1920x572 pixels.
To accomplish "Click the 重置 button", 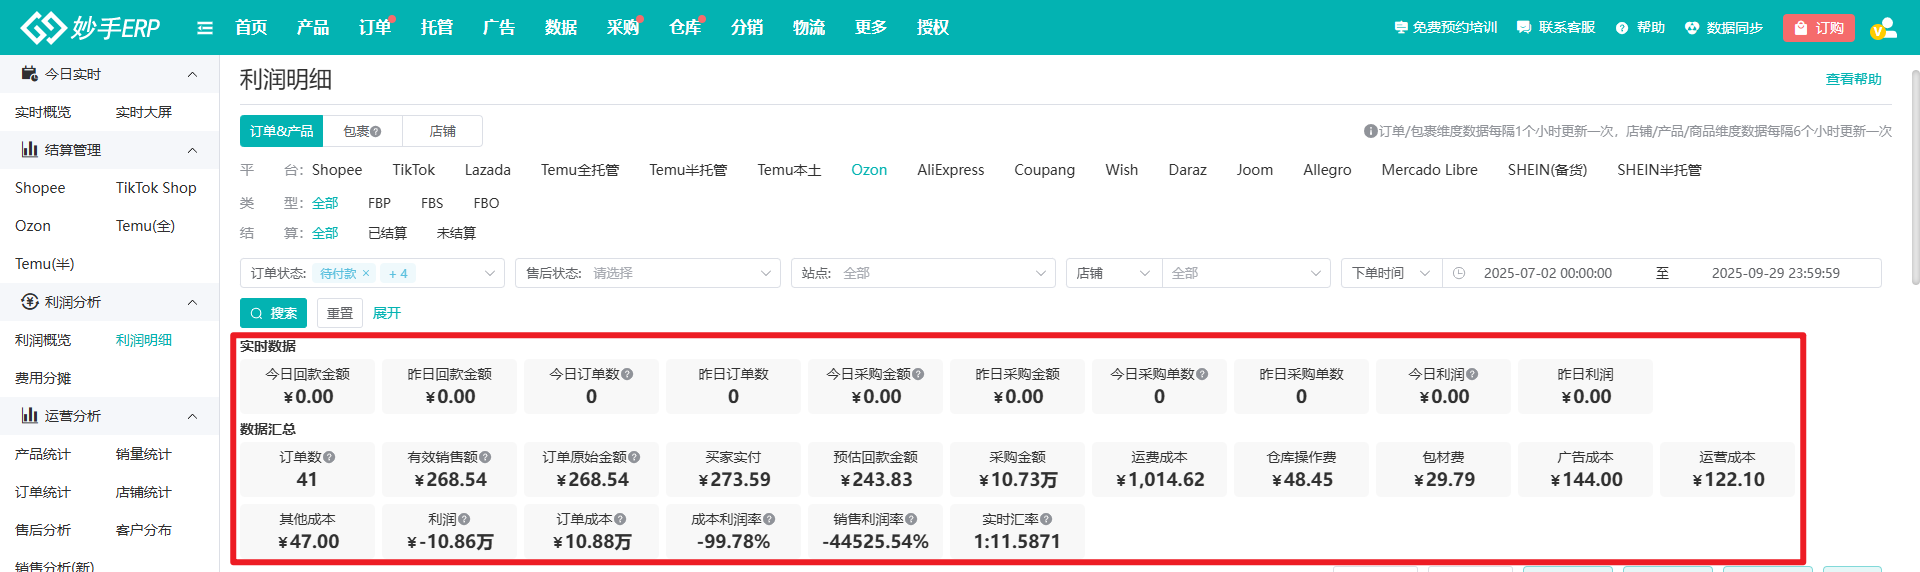I will (340, 313).
